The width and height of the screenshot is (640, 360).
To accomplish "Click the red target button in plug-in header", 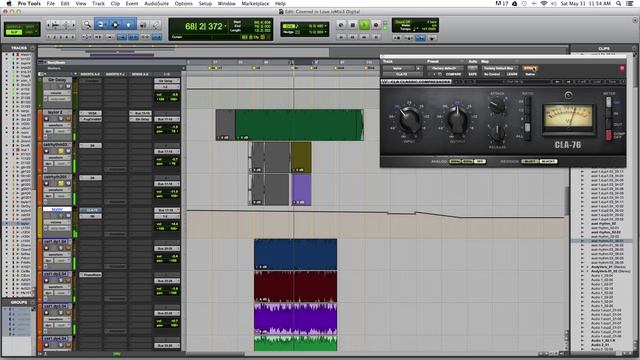I will tap(622, 68).
